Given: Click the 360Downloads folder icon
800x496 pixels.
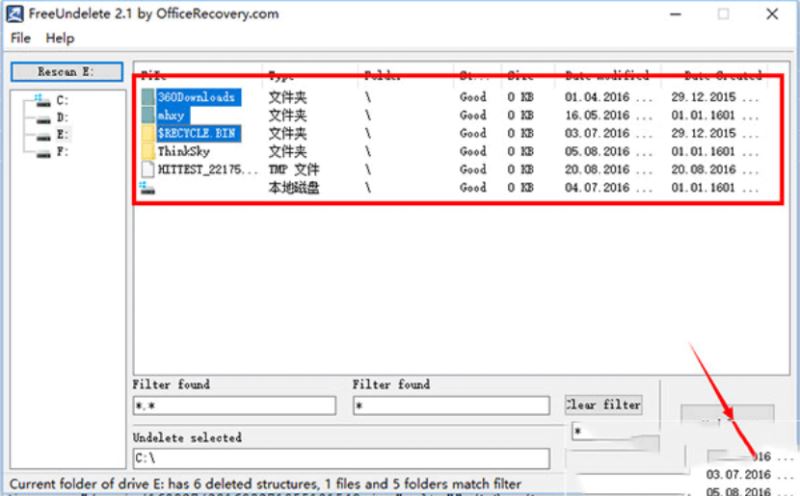Looking at the screenshot, I should tap(148, 97).
